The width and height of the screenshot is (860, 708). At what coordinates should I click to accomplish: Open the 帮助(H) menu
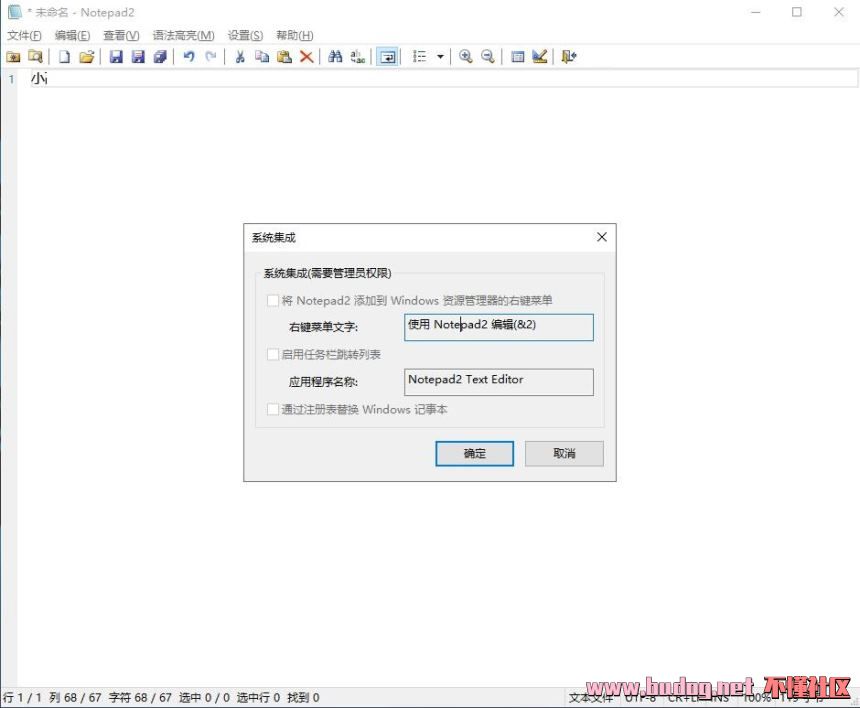coord(295,36)
